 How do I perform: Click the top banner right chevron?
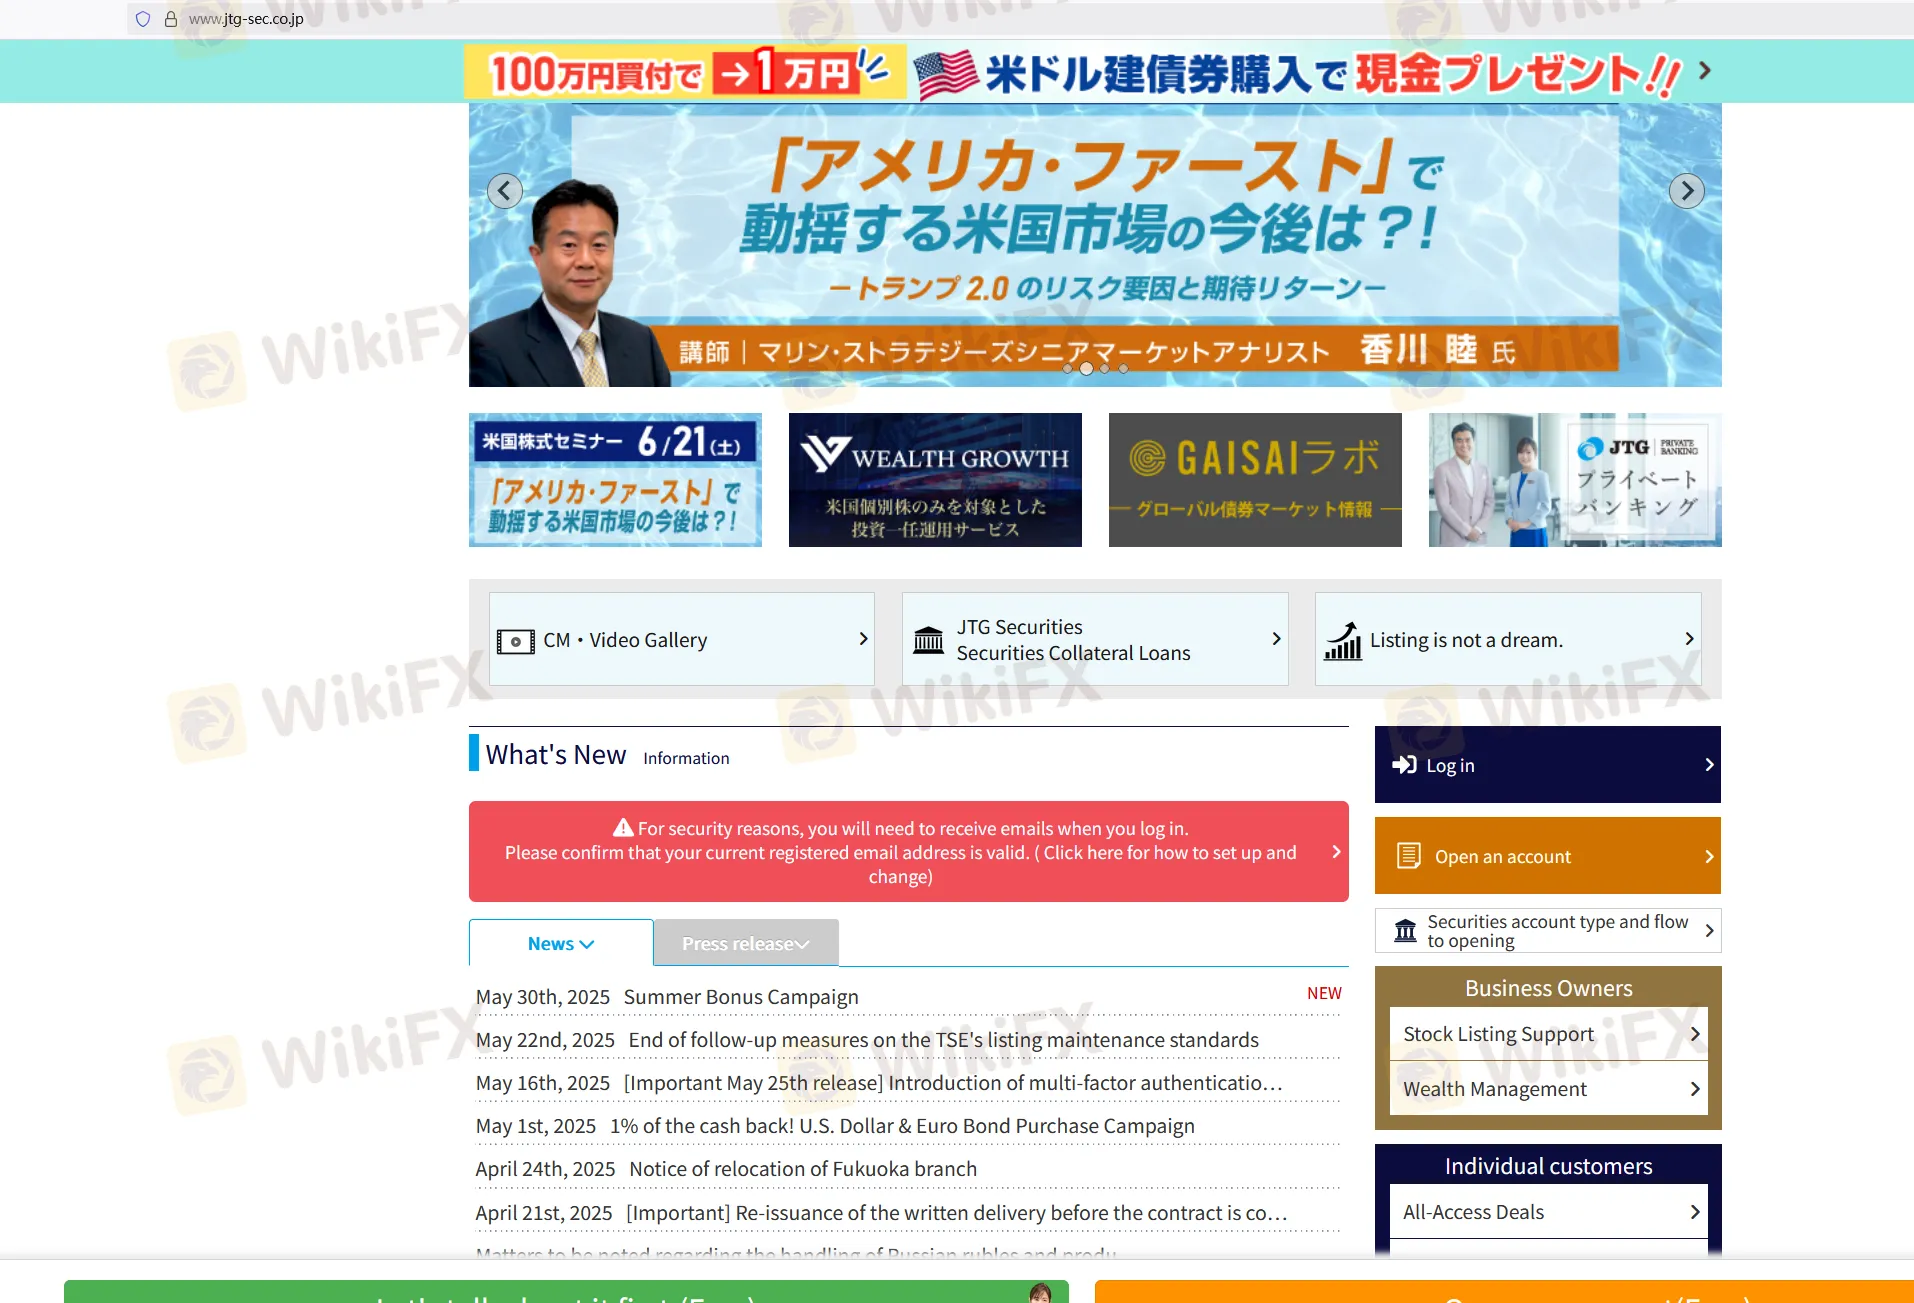coord(1705,71)
